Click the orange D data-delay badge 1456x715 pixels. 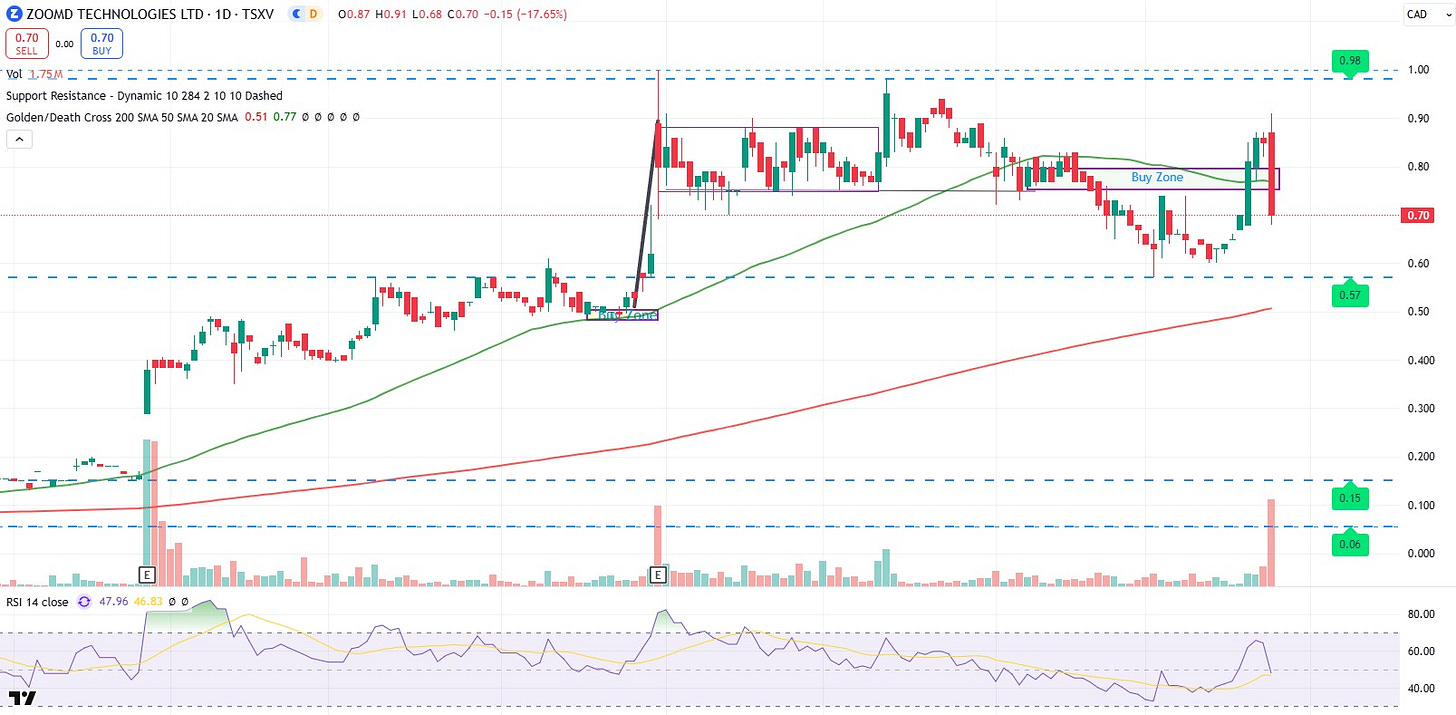(x=313, y=15)
